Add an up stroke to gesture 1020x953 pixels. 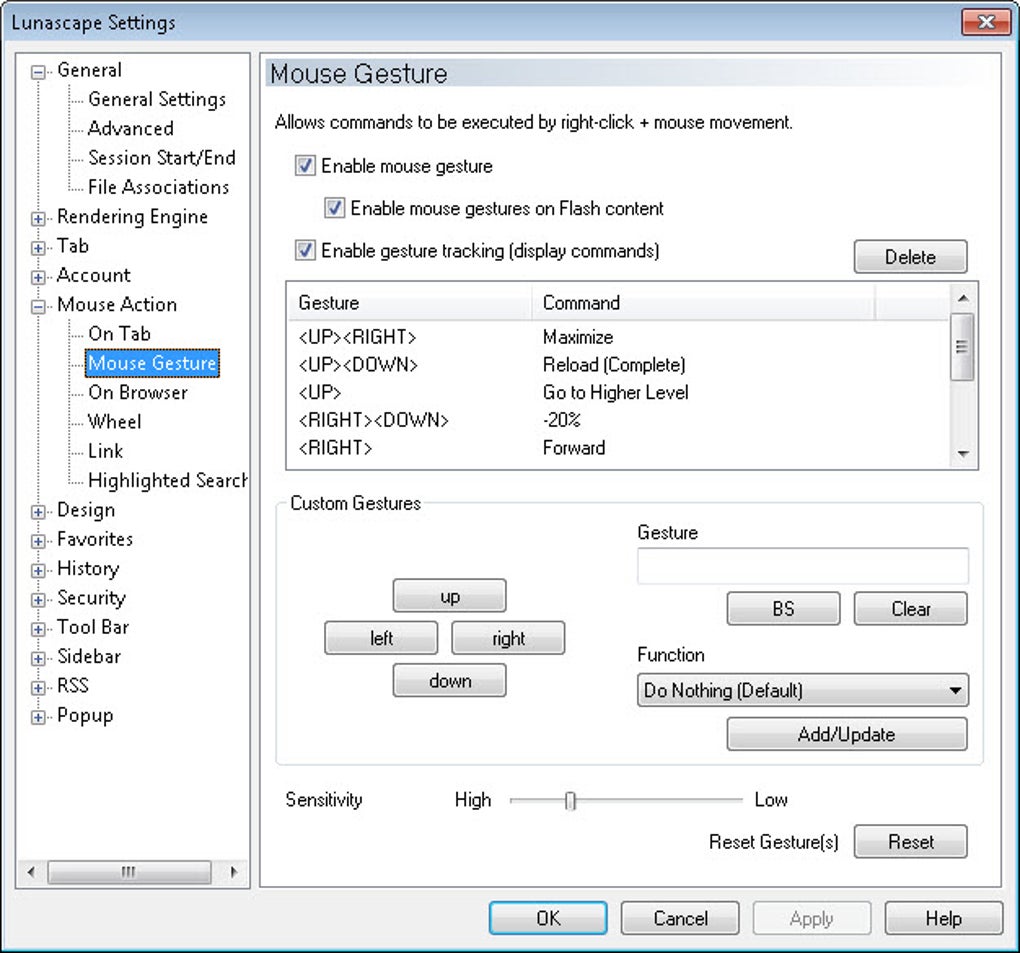tap(450, 597)
